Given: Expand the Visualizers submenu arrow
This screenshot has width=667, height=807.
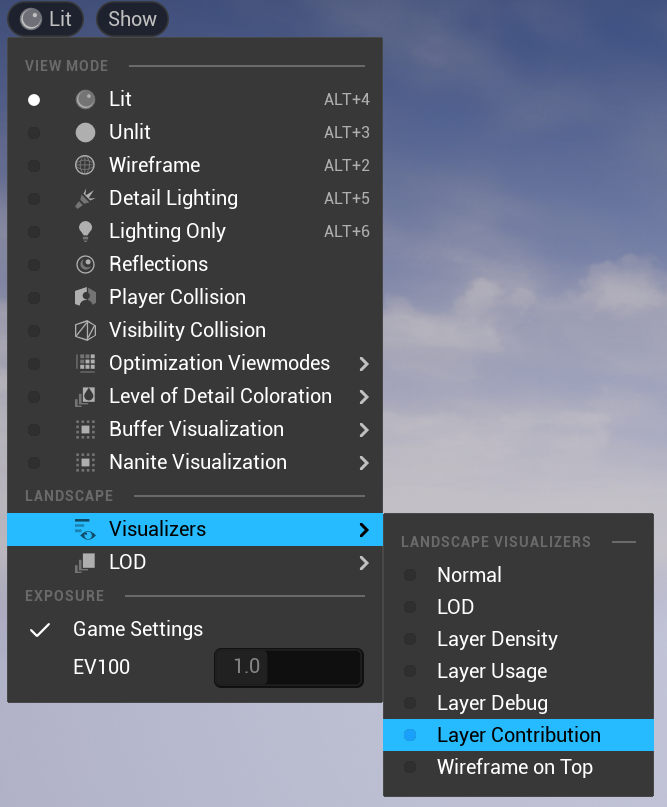Looking at the screenshot, I should pyautogui.click(x=364, y=530).
